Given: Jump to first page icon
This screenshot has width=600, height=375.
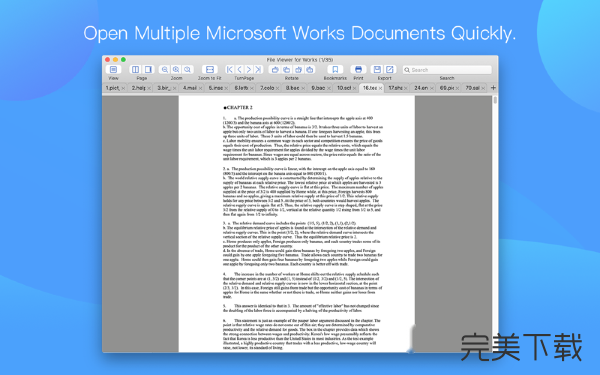Looking at the screenshot, I should tap(230, 69).
